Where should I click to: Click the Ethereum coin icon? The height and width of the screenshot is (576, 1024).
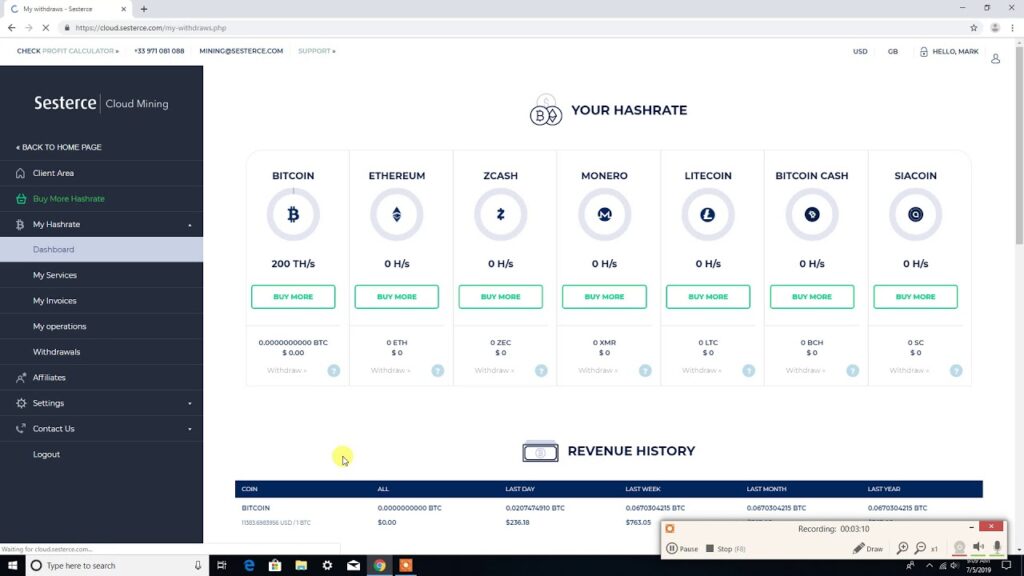[397, 213]
